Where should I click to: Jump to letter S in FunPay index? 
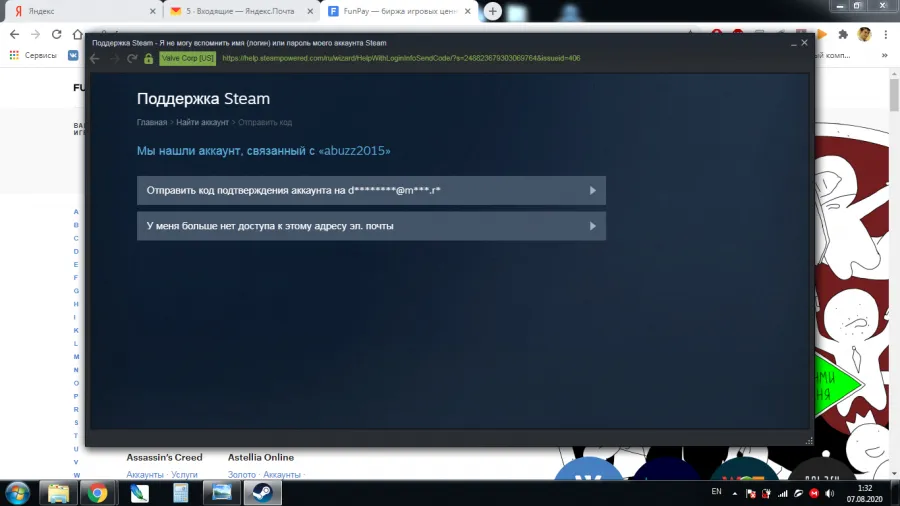[x=76, y=423]
